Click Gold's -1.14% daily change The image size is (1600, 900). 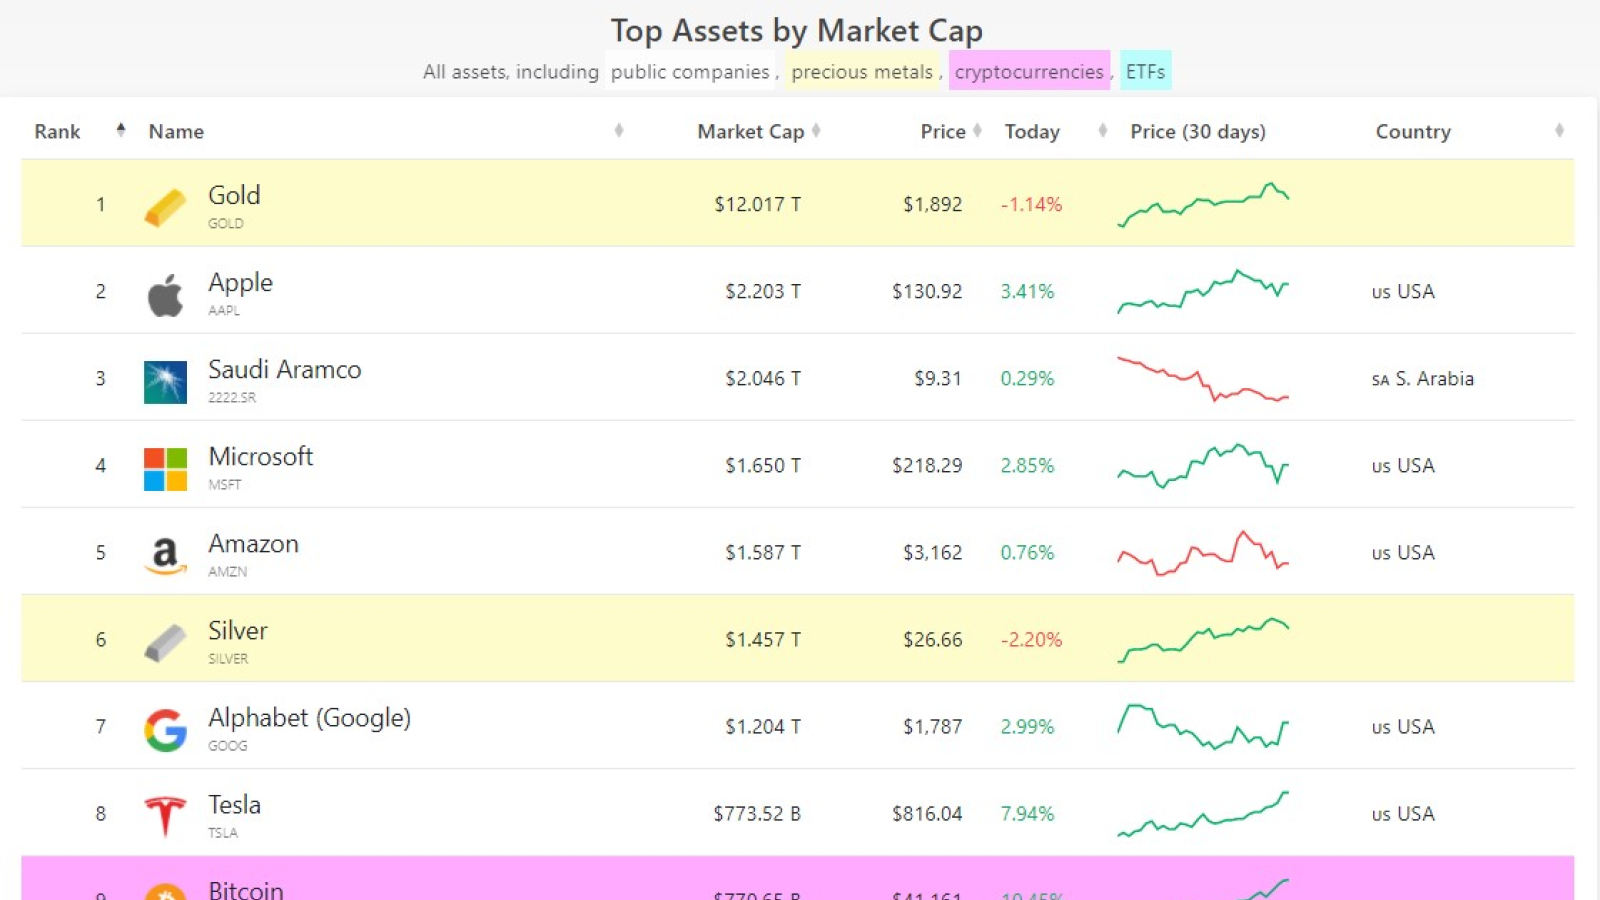[x=1031, y=204]
